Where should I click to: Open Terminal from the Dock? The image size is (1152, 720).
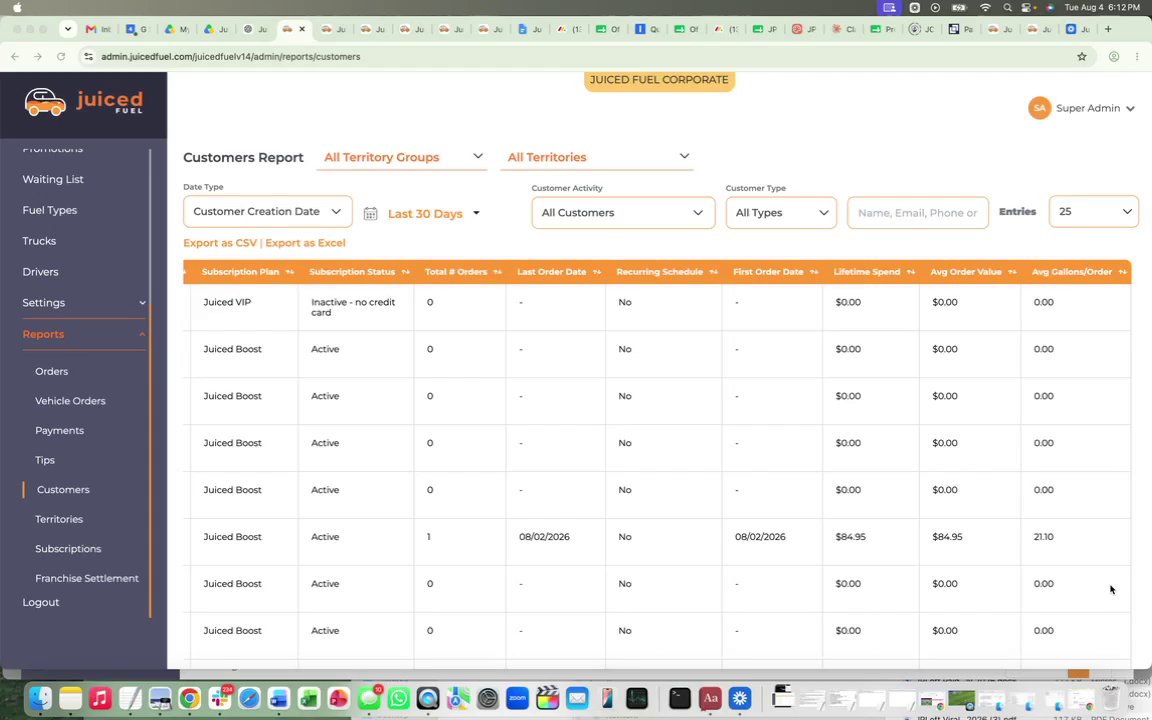pos(680,697)
